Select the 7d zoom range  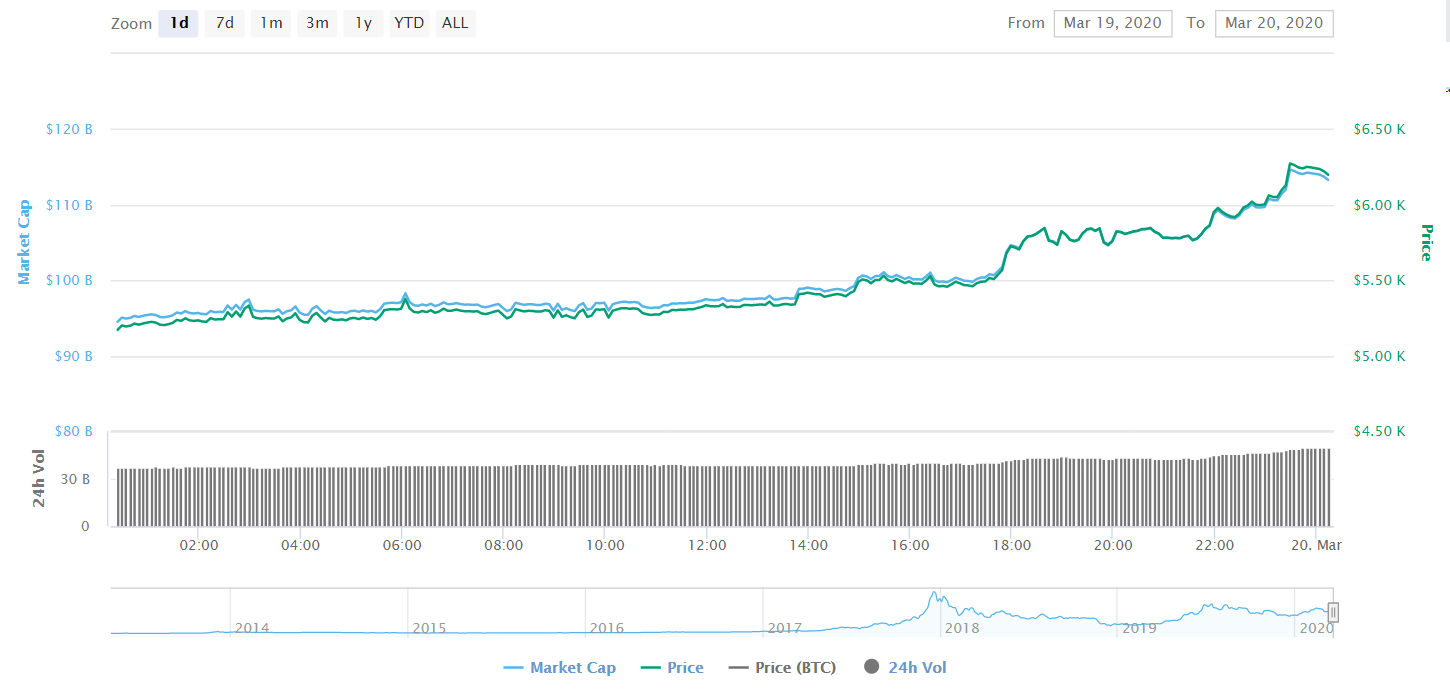pos(224,23)
